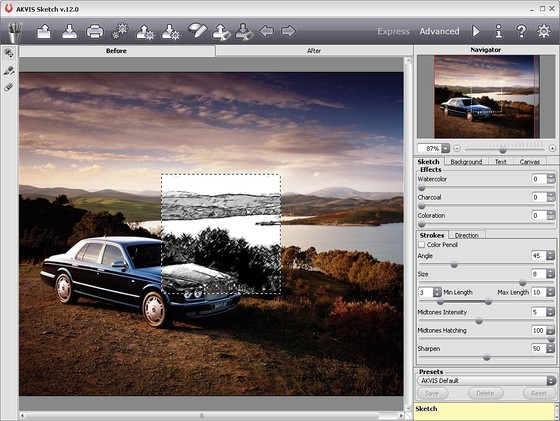This screenshot has height=421, width=560.
Task: Save presets via download-with-gear icon
Action: tap(170, 31)
